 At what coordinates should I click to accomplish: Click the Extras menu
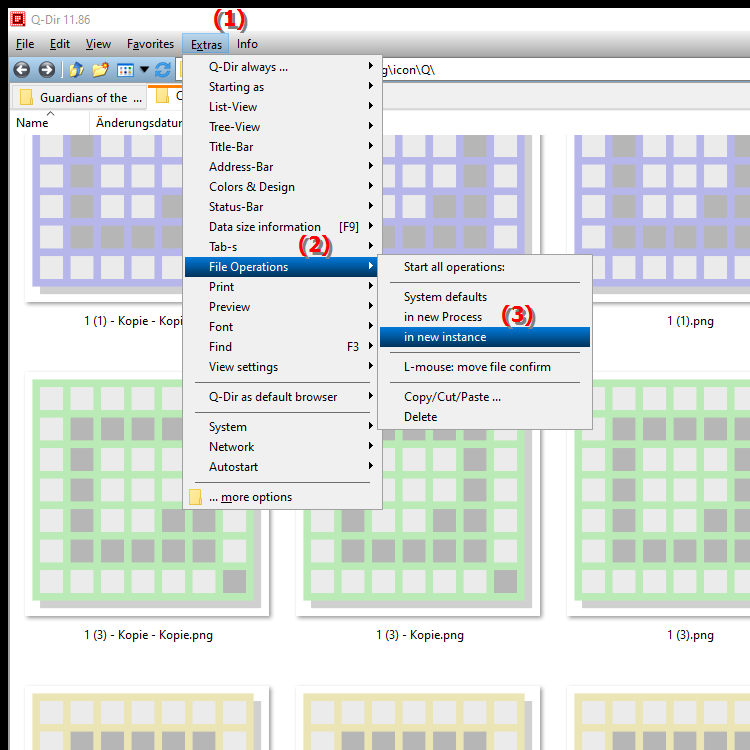coord(206,44)
